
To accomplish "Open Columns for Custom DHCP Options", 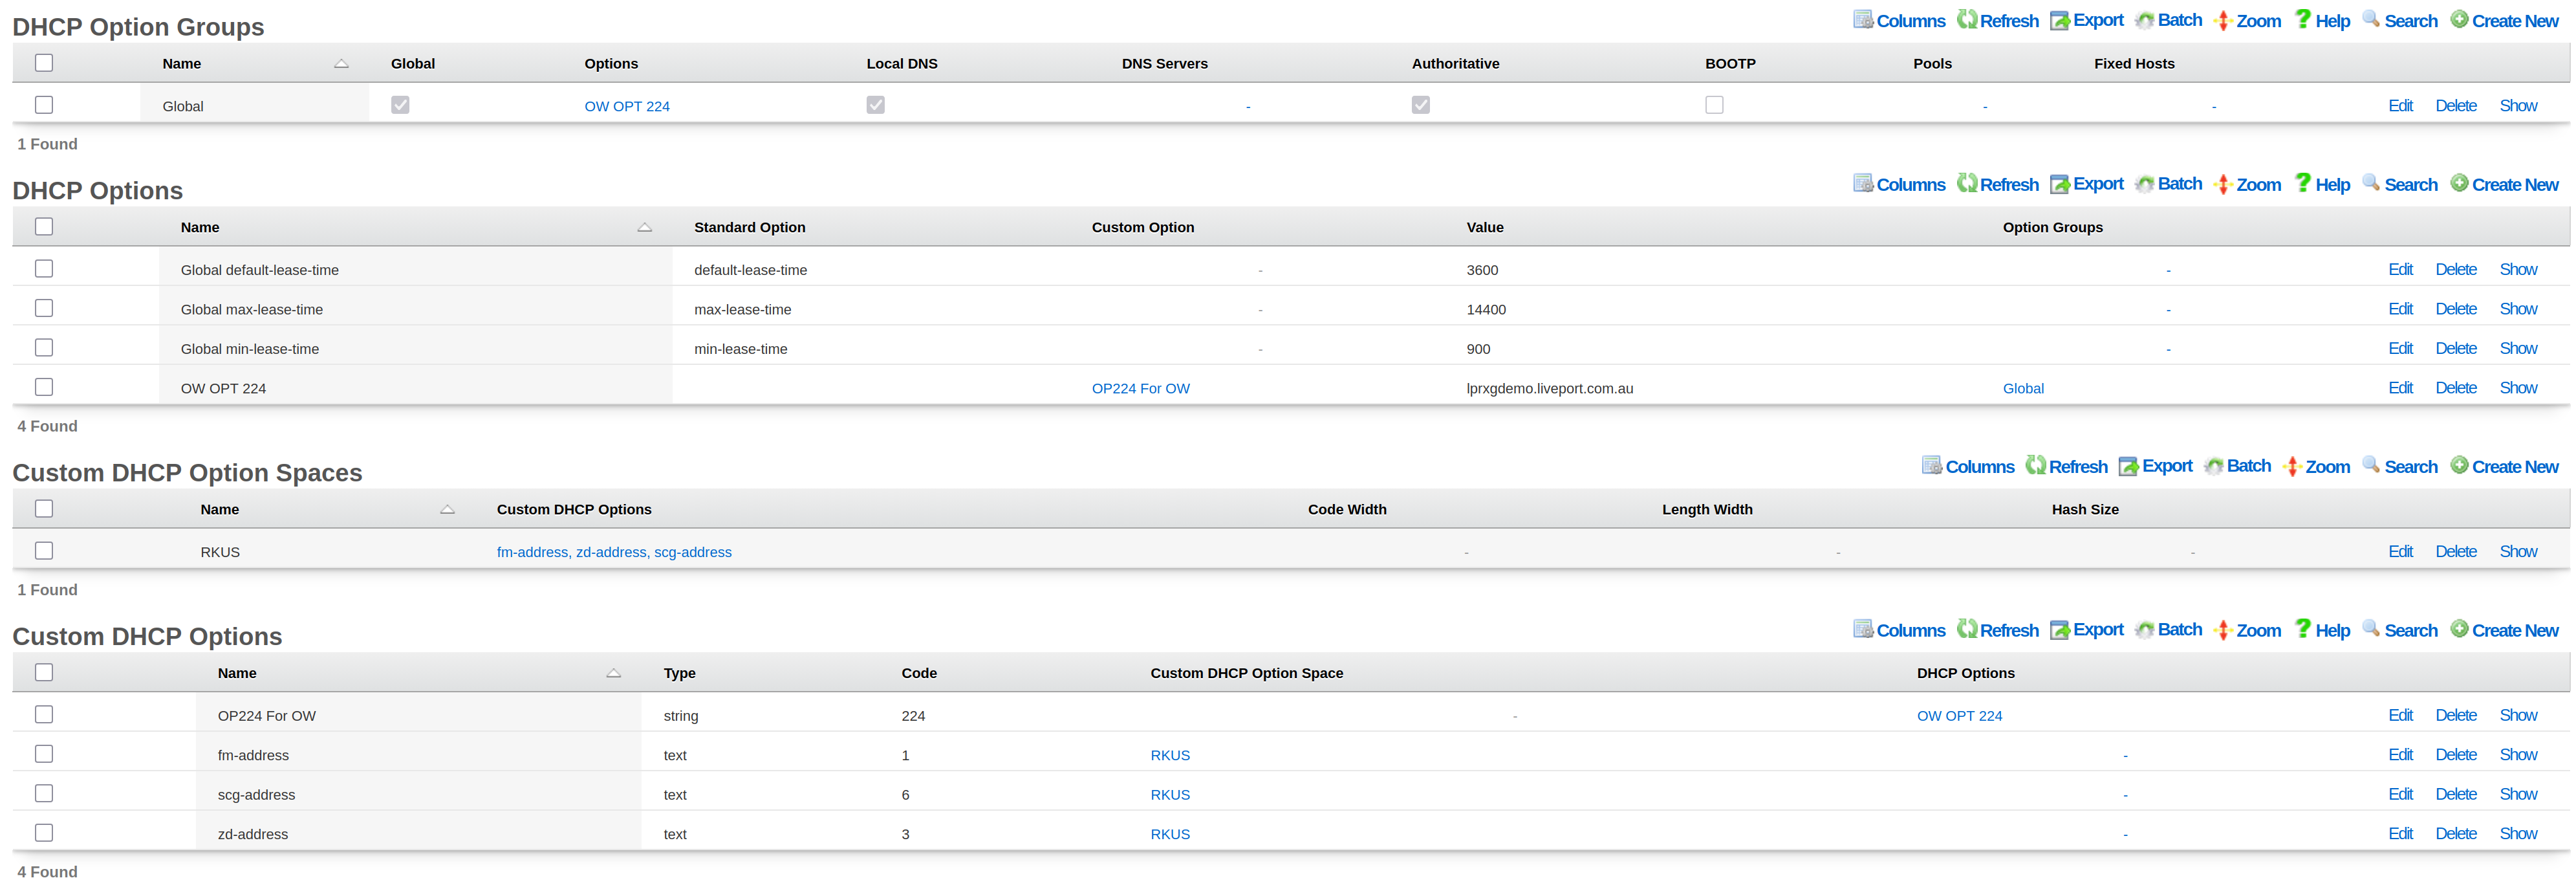I will pos(1899,631).
